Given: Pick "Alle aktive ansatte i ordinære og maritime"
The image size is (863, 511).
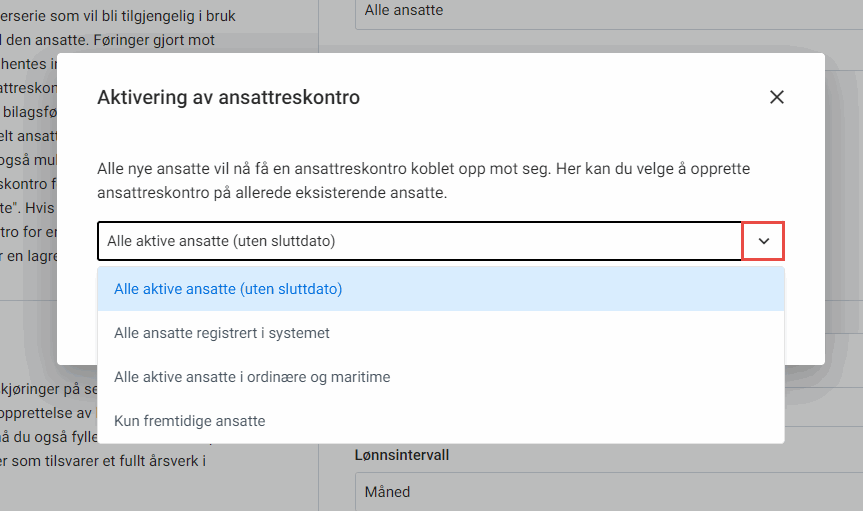Looking at the screenshot, I should click(x=252, y=377).
